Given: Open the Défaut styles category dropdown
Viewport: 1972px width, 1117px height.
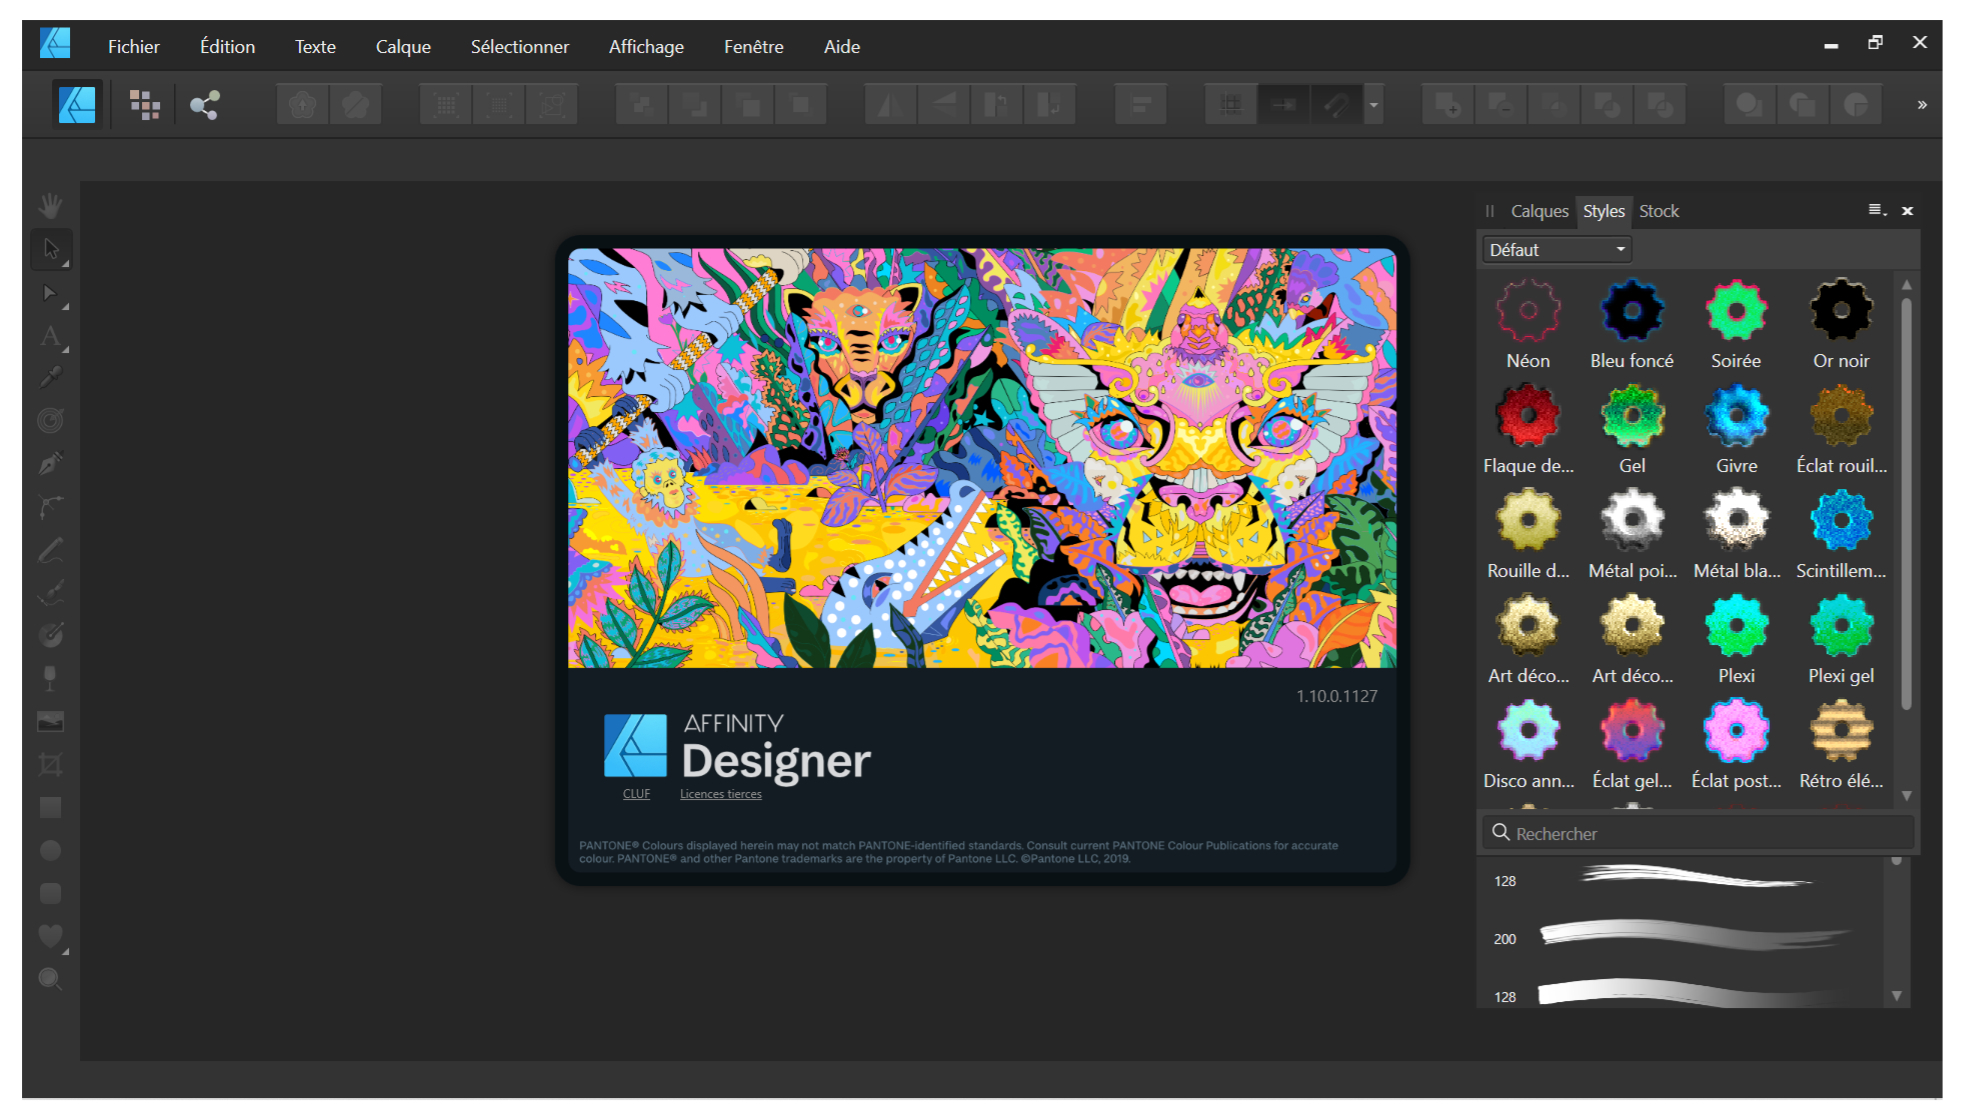Looking at the screenshot, I should coord(1556,250).
